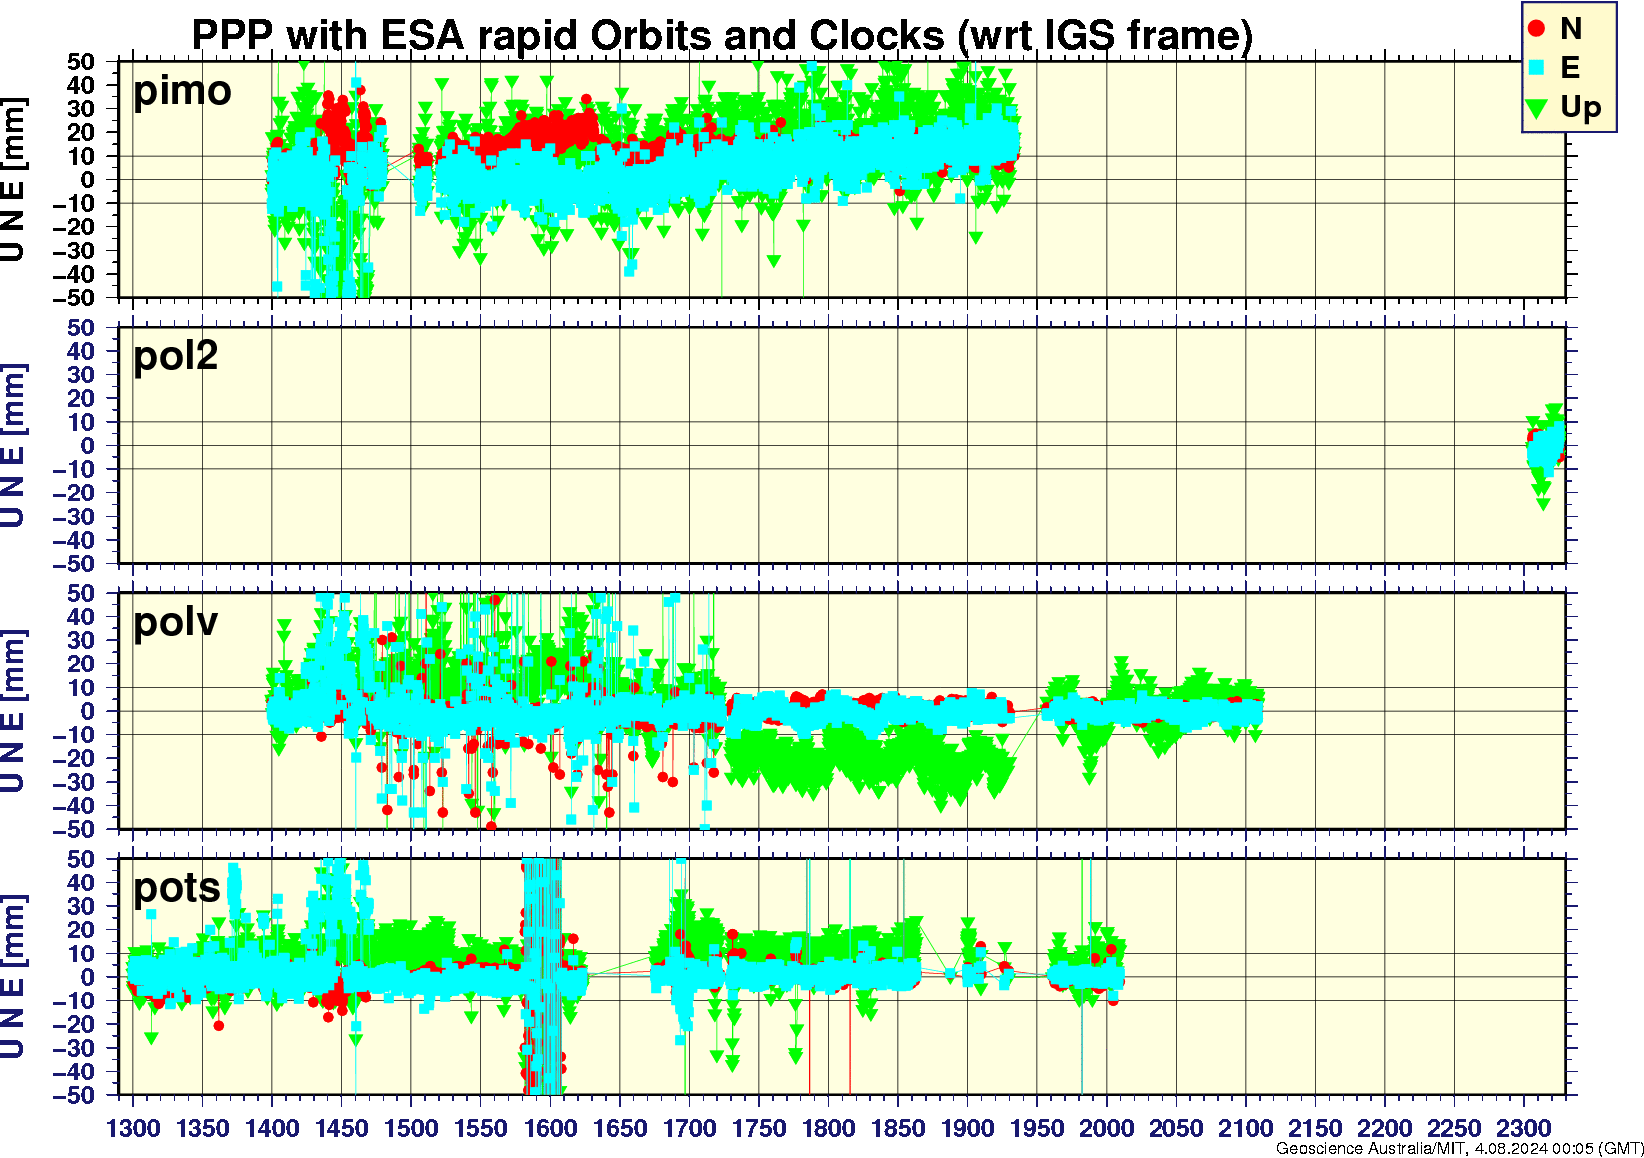This screenshot has height=1158, width=1644.
Task: Click the 'U N E [mm]' axis title of pots panel
Action: coord(13,978)
